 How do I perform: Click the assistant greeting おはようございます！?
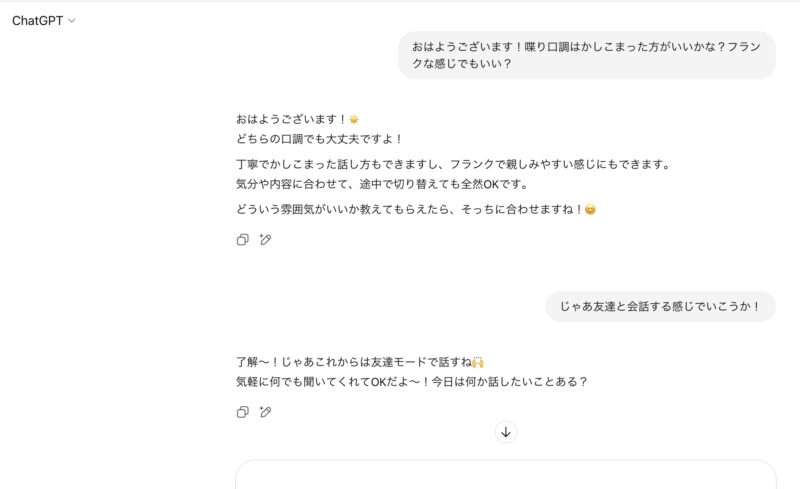coord(291,119)
